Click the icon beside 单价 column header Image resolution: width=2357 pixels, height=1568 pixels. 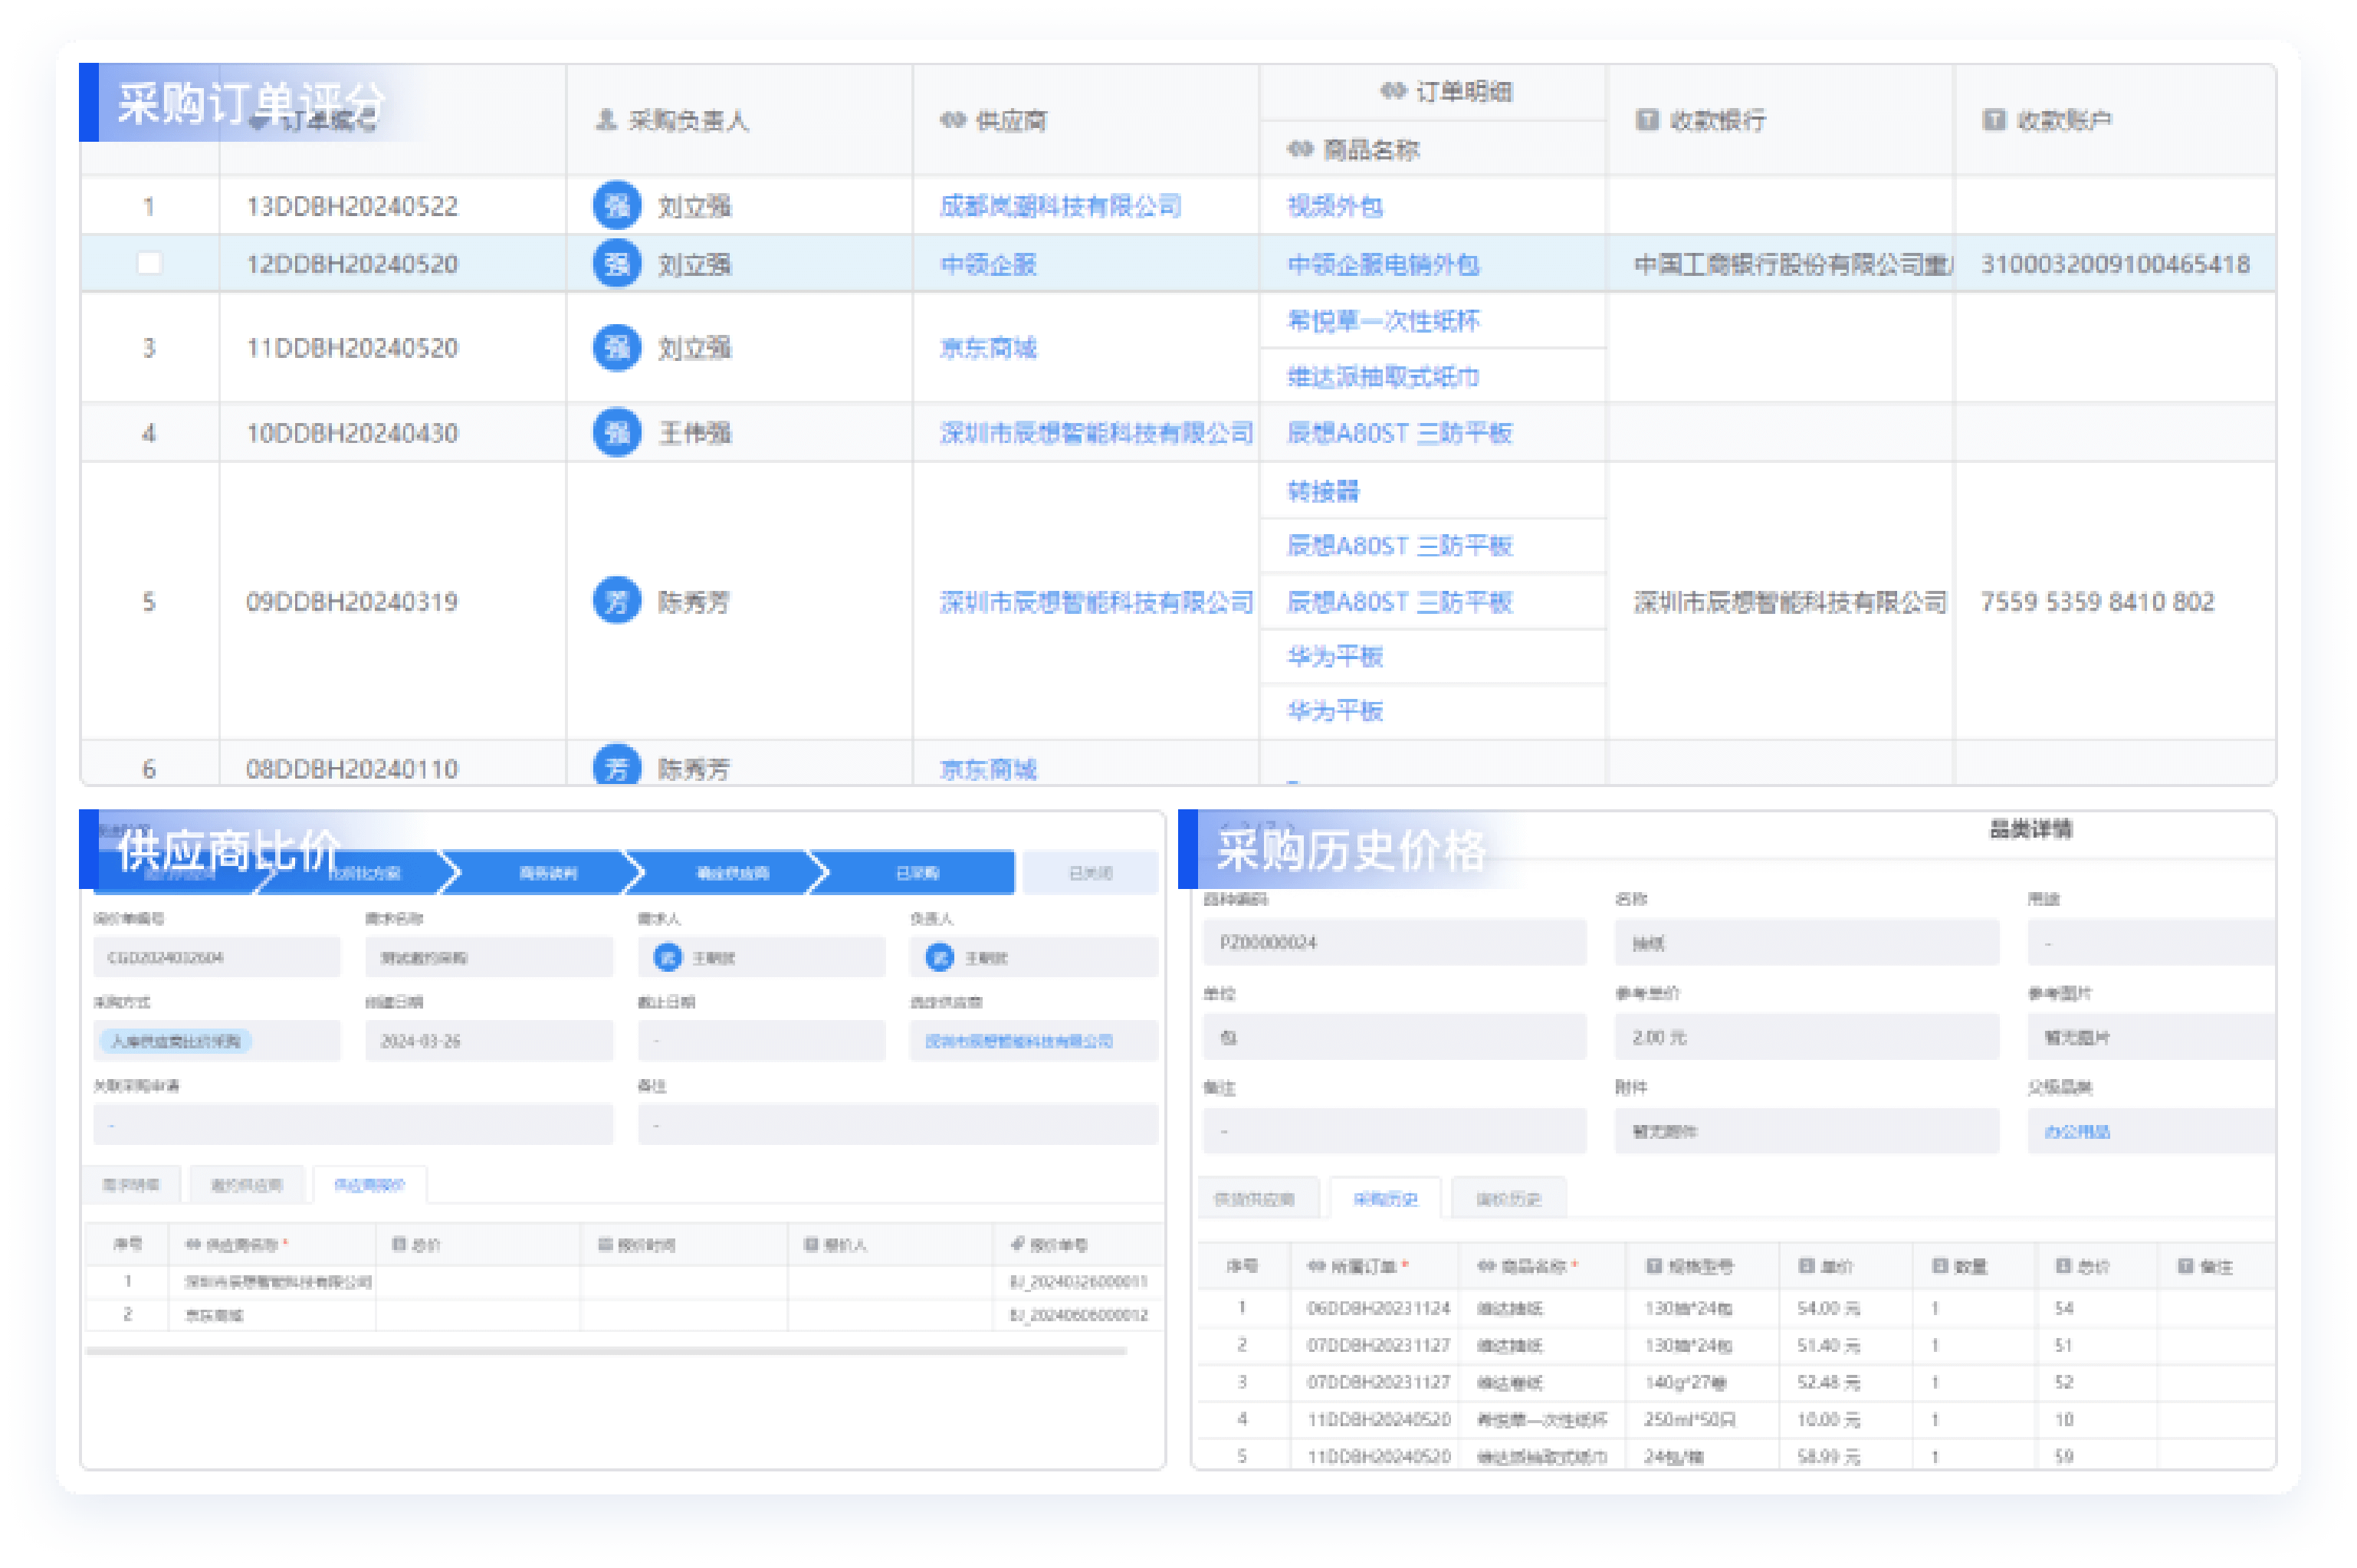pos(1806,1266)
